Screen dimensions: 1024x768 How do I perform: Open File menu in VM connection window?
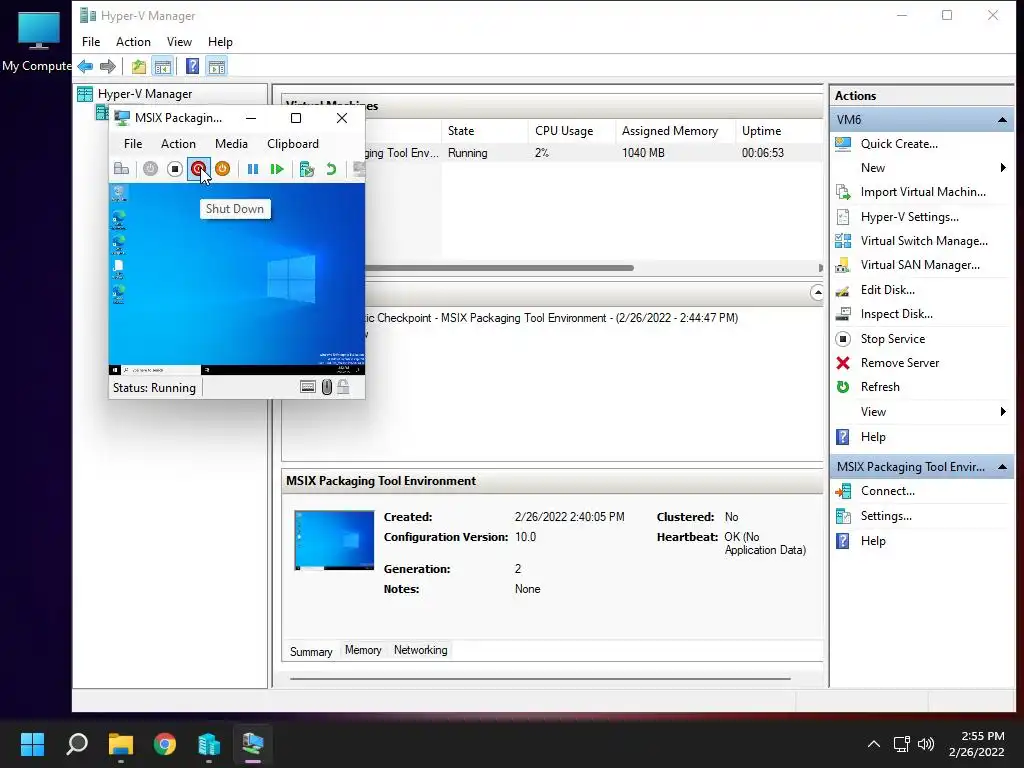coord(133,144)
